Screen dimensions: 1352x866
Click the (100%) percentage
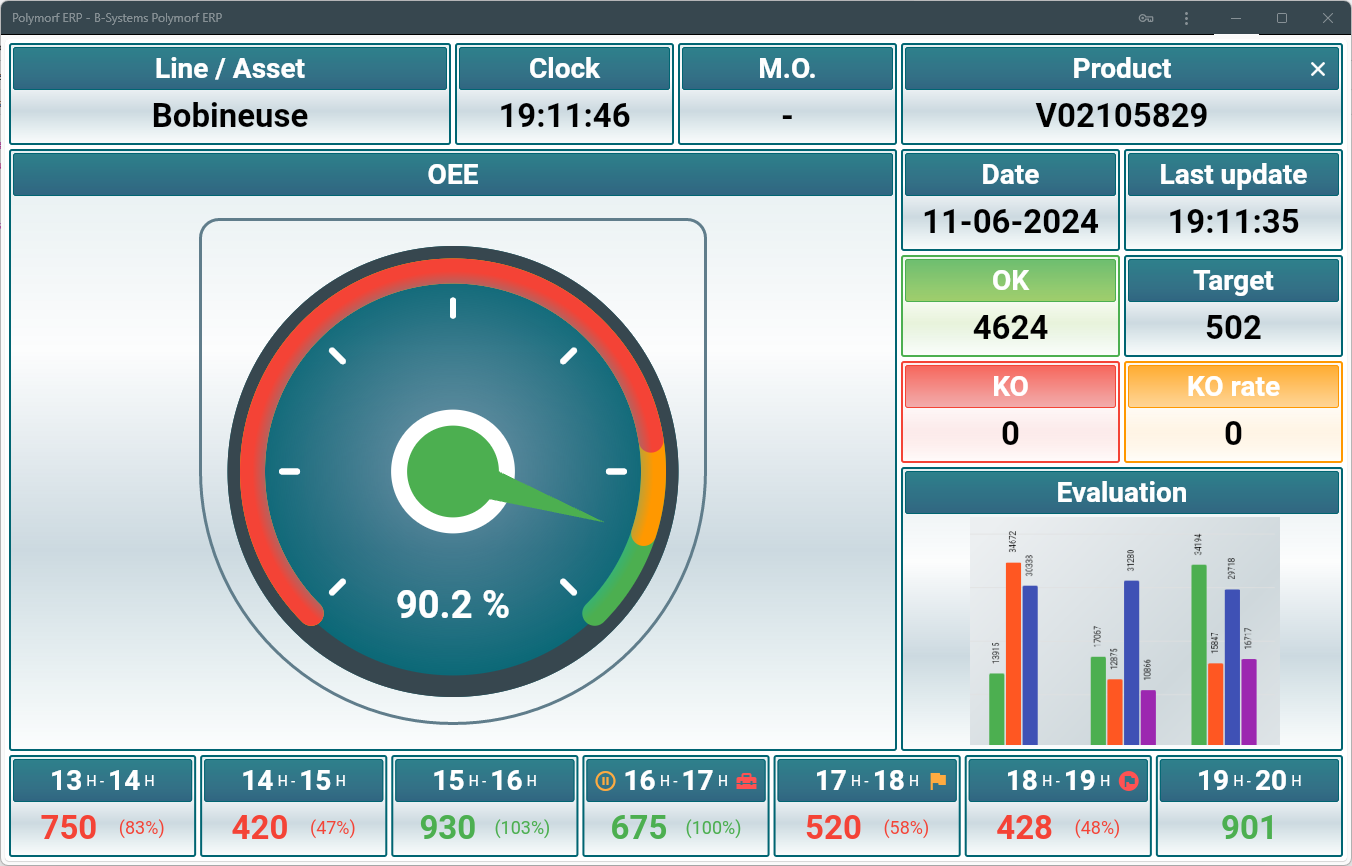tap(714, 828)
